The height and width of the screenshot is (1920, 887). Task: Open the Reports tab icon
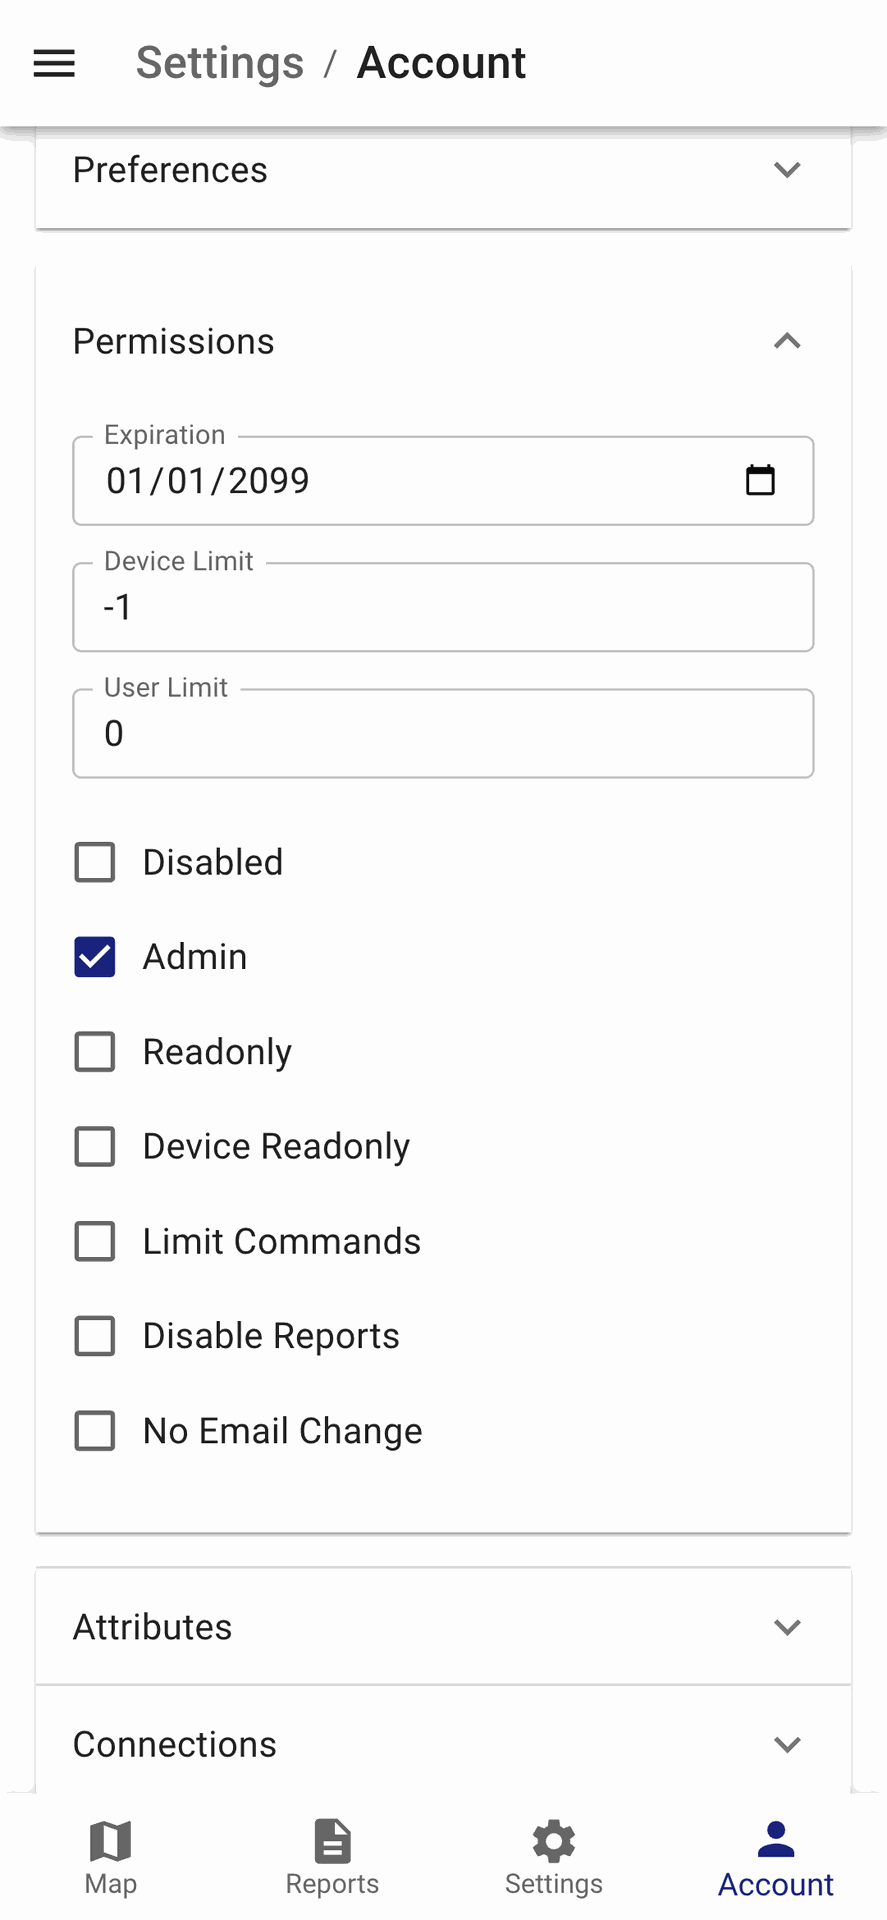tap(332, 1841)
